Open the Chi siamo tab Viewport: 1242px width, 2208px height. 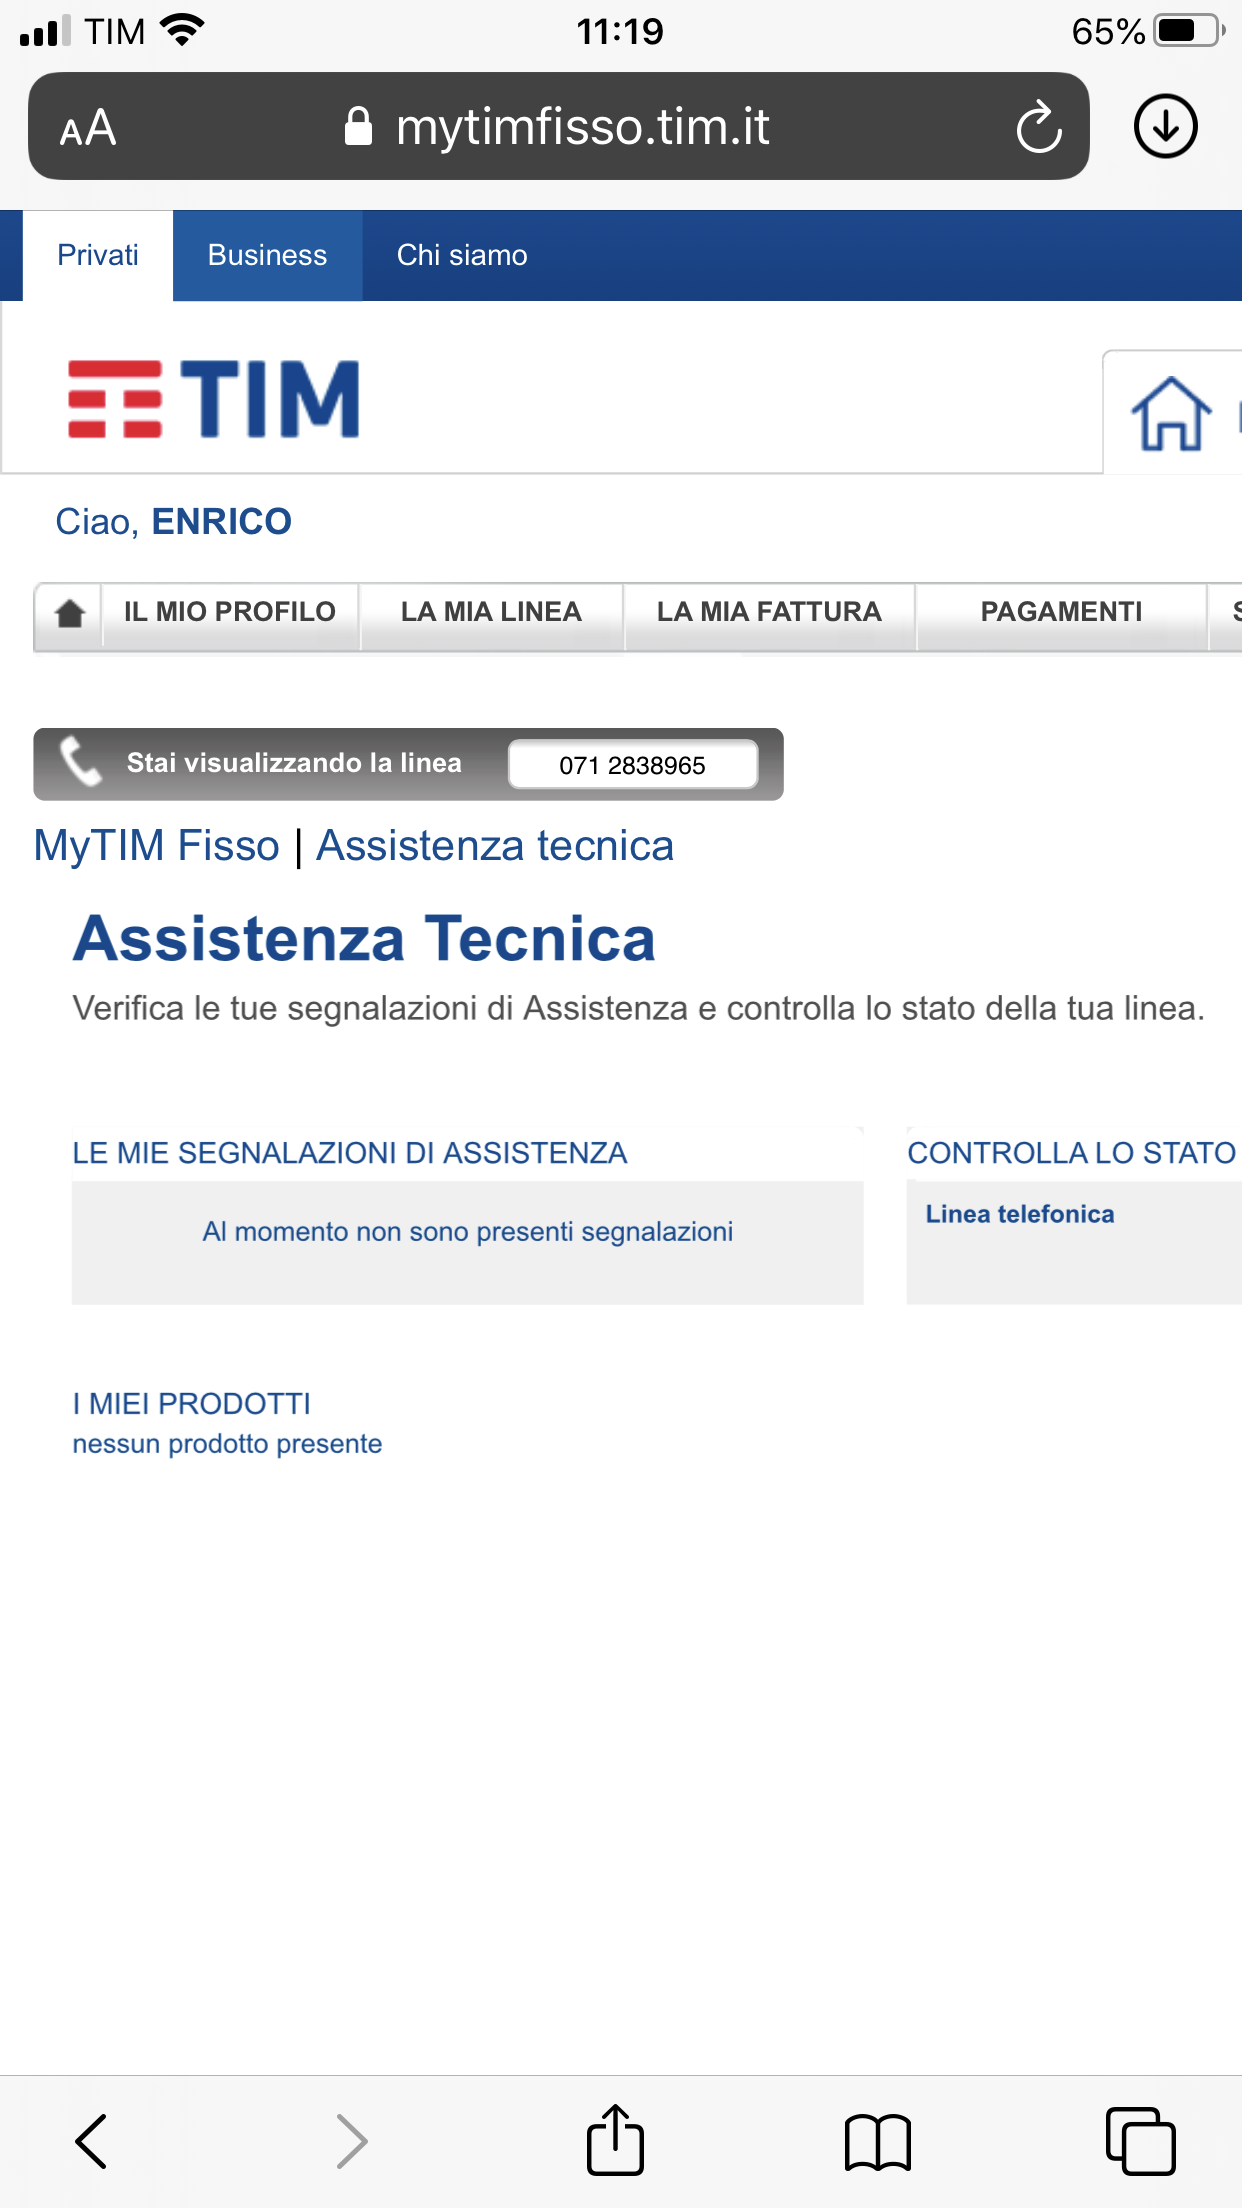(462, 255)
